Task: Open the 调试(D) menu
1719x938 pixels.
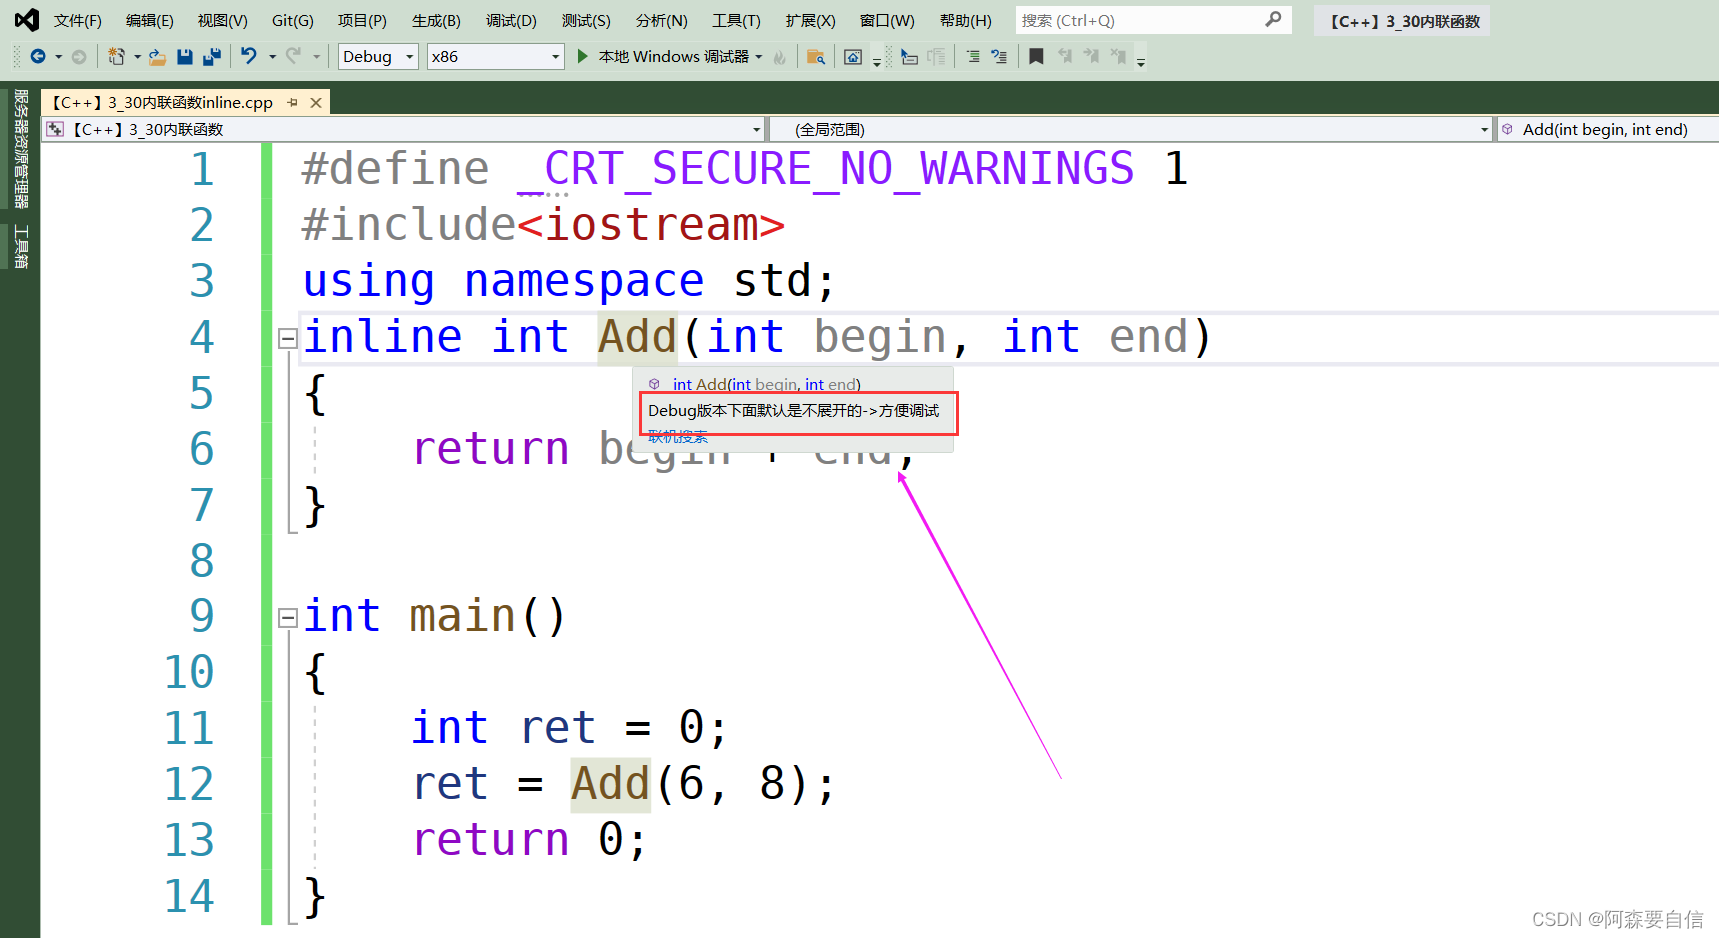Action: (x=511, y=20)
